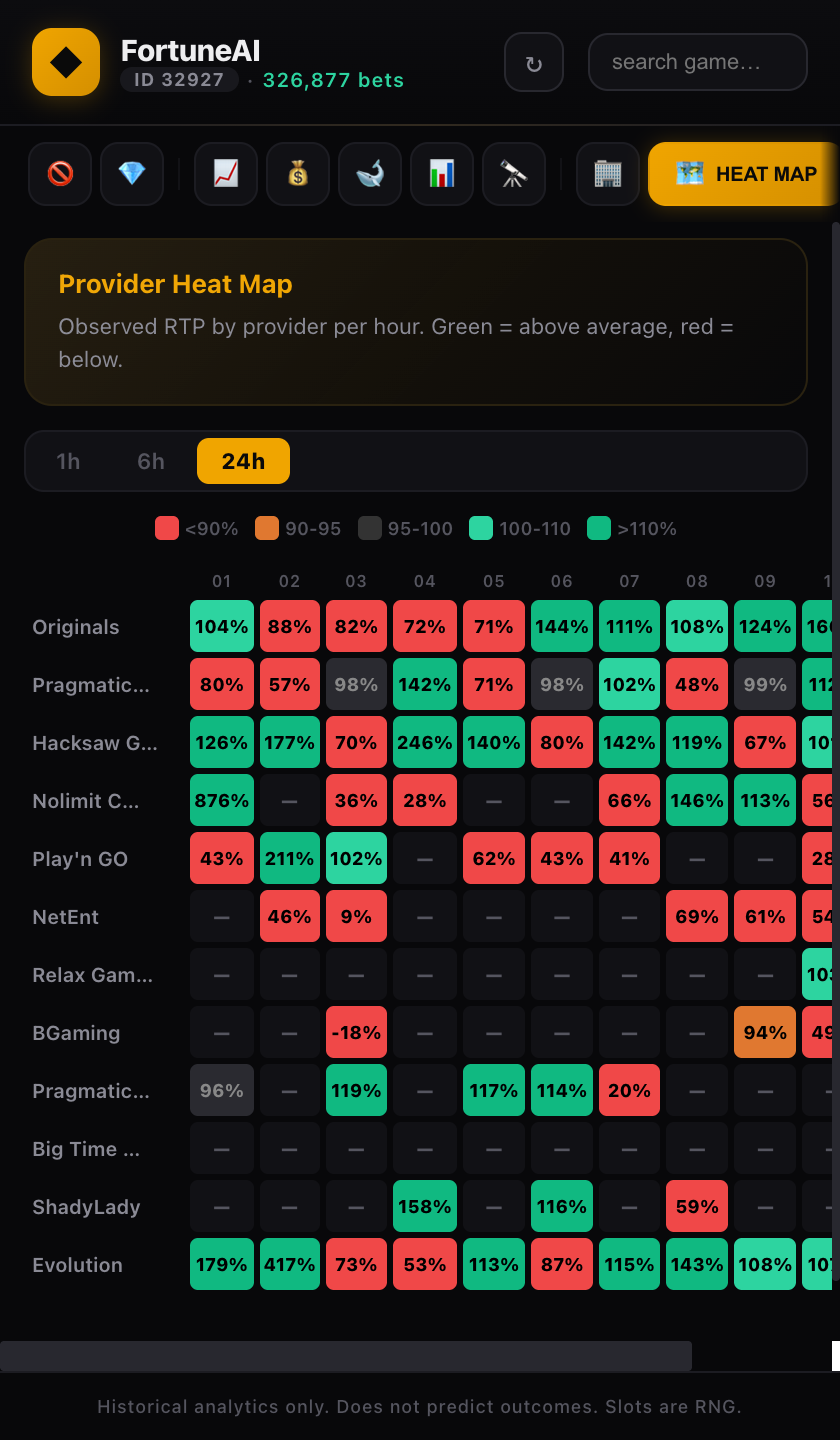Switch to the 6h time range tab
The image size is (840, 1440).
(x=150, y=461)
